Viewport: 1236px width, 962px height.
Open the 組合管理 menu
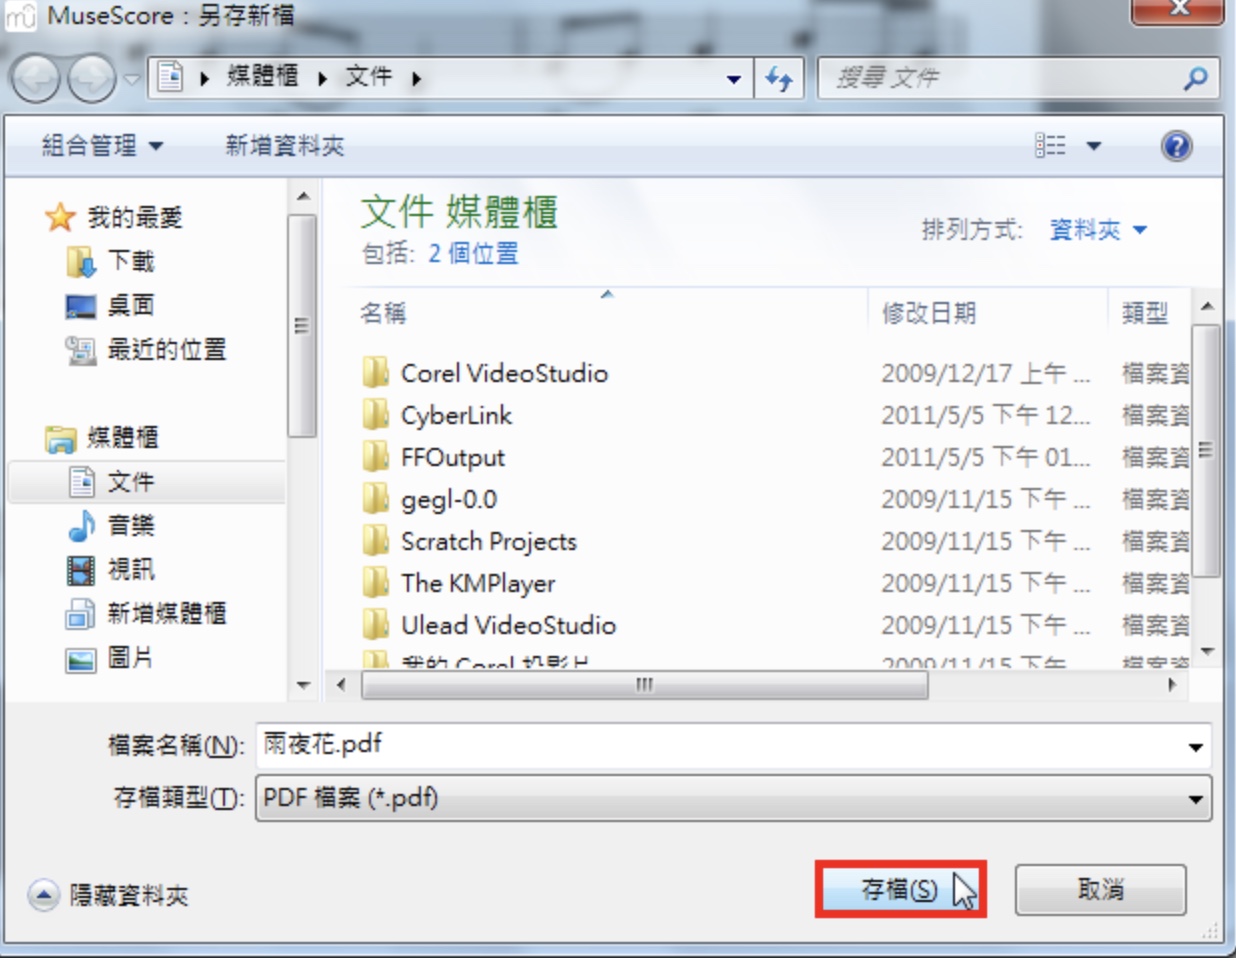pos(102,146)
